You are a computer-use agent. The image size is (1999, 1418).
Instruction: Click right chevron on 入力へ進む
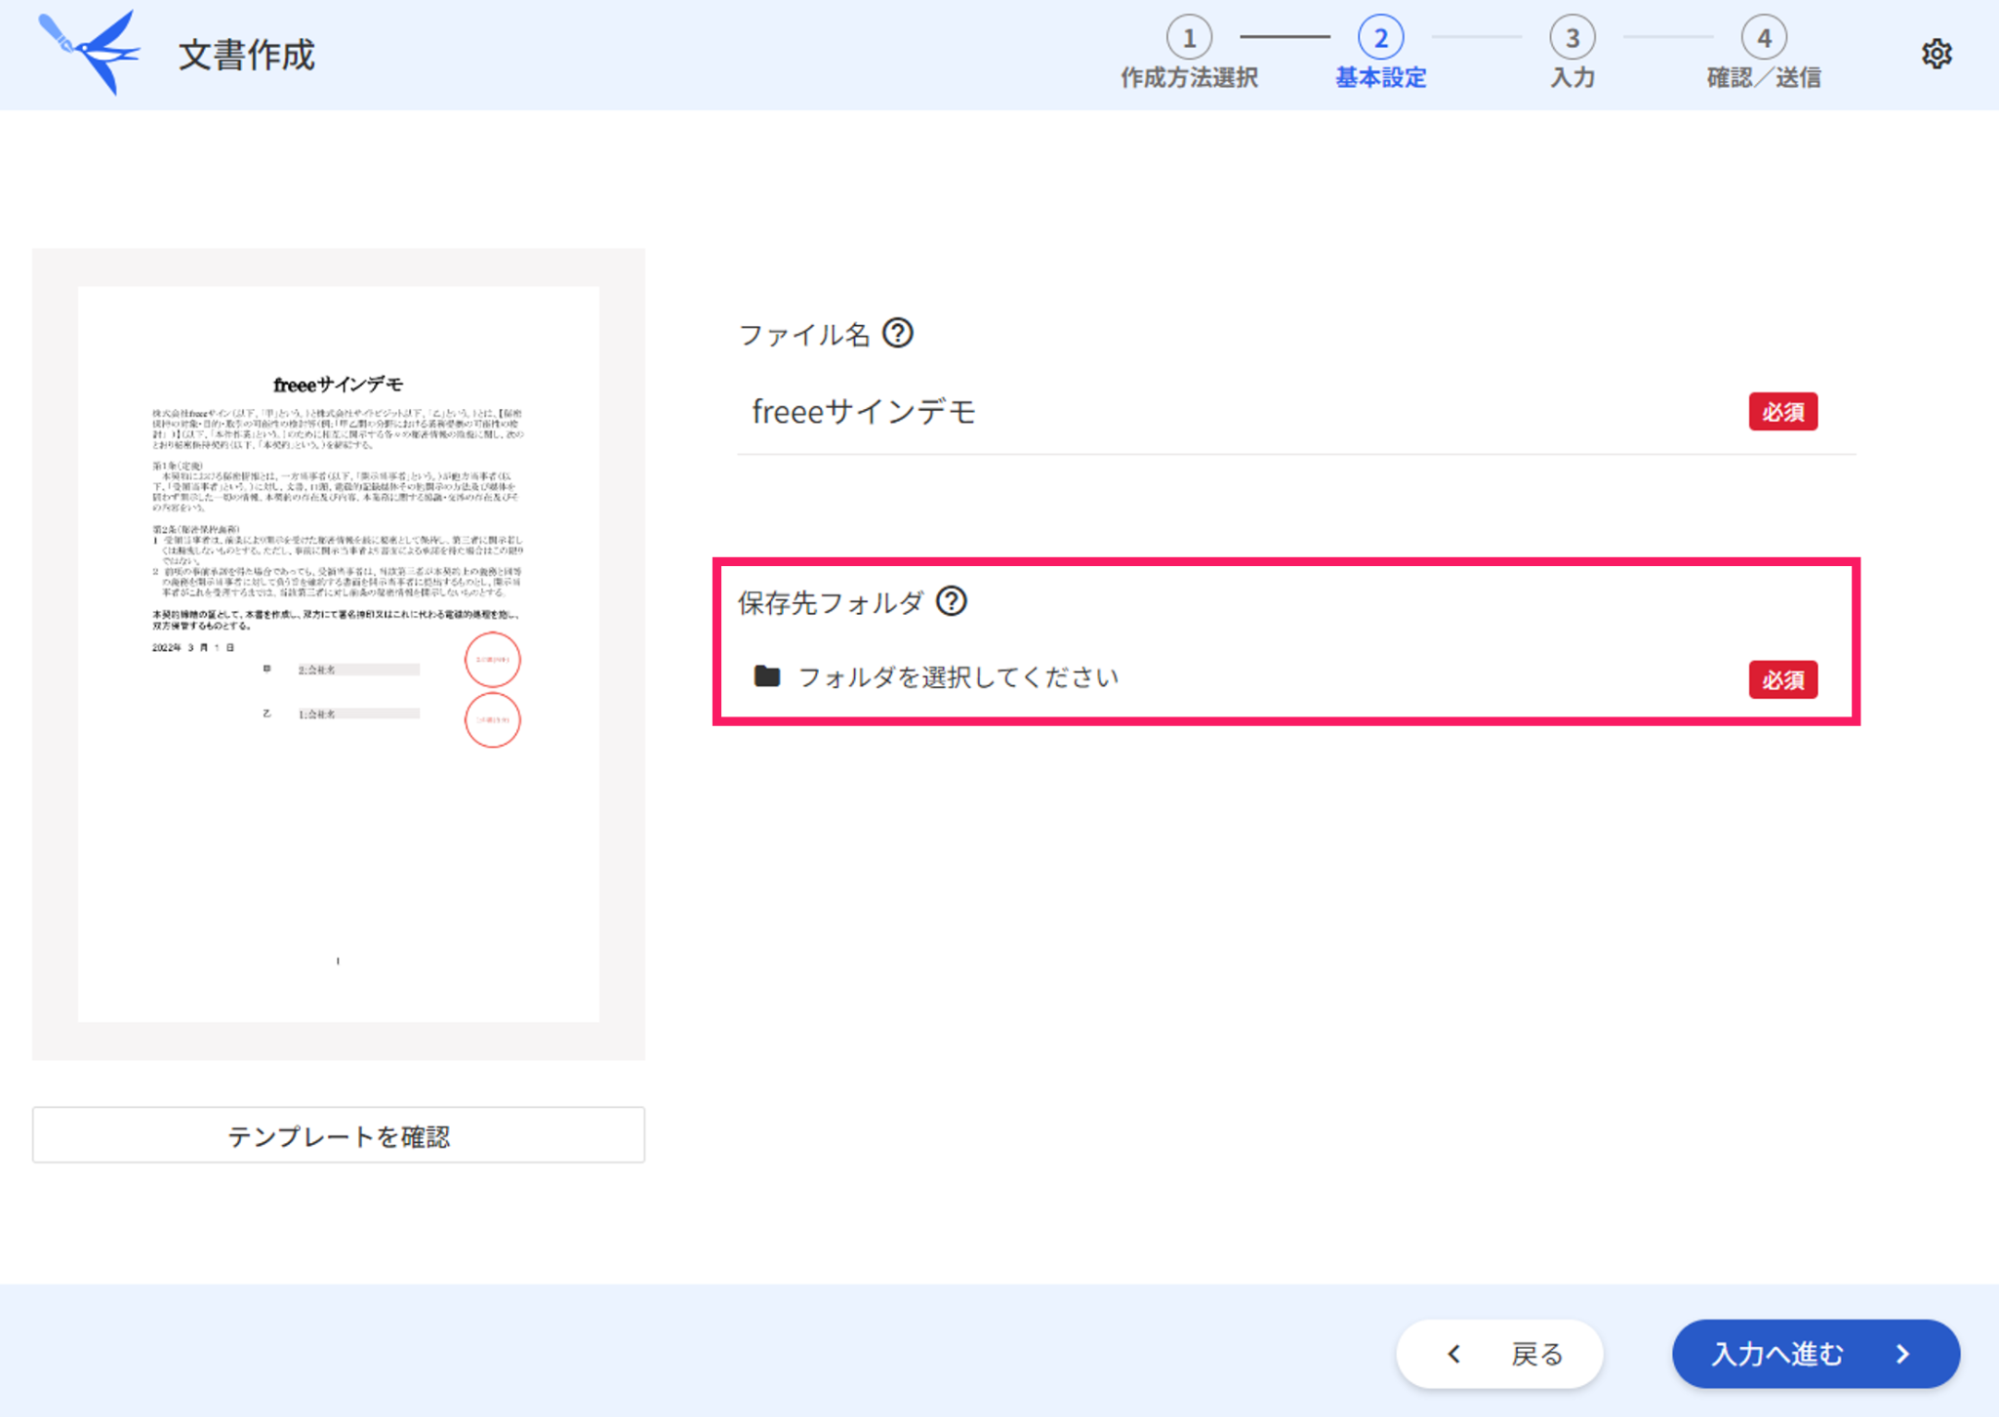tap(1903, 1354)
